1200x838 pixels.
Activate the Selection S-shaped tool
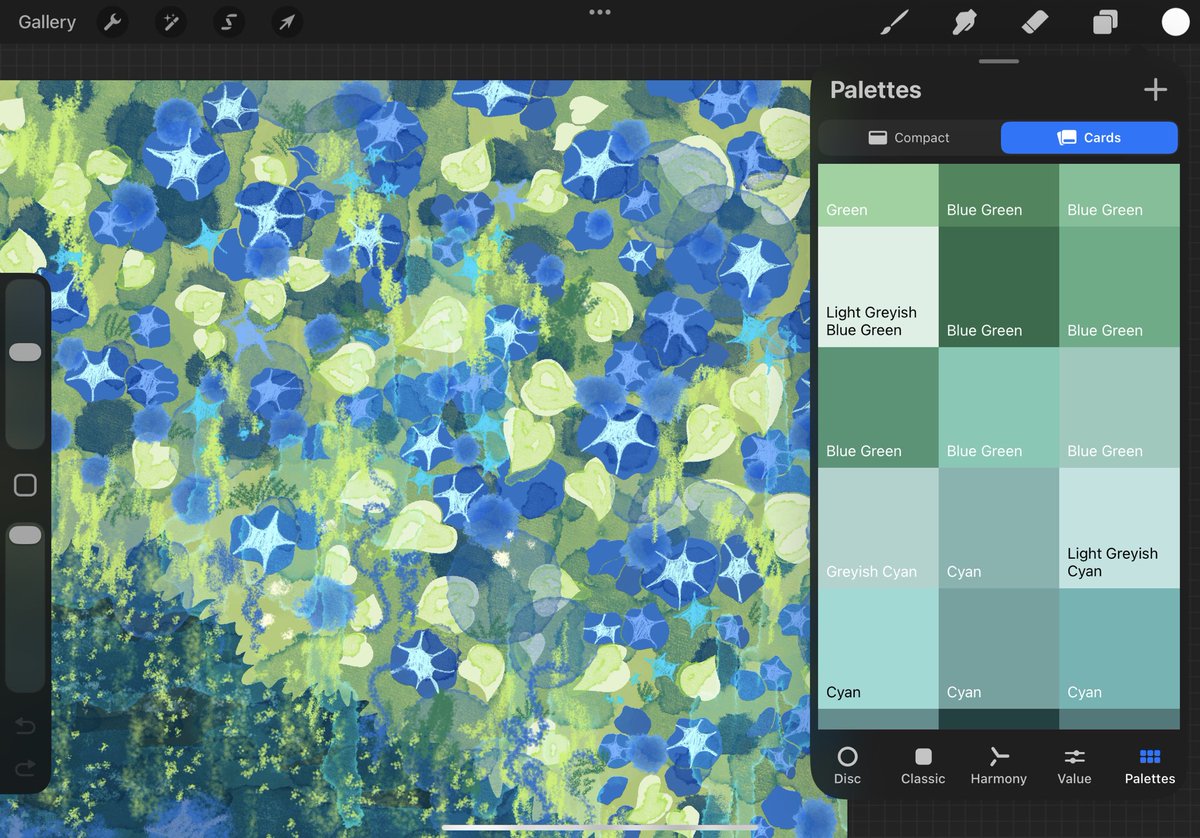click(x=228, y=22)
